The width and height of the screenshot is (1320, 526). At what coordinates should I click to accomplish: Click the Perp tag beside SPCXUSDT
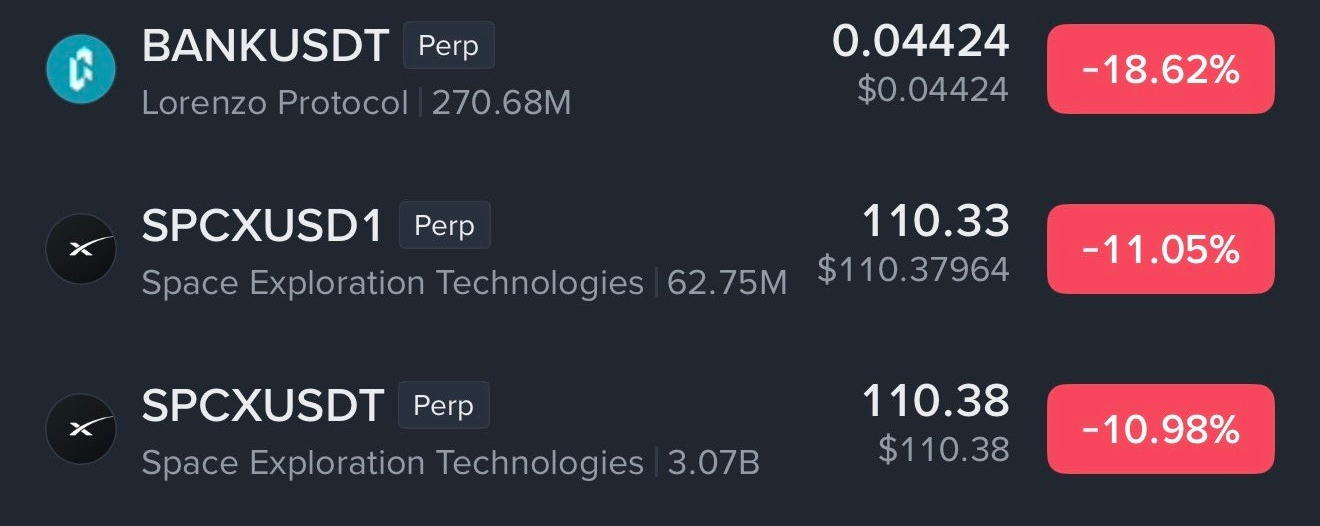[444, 406]
